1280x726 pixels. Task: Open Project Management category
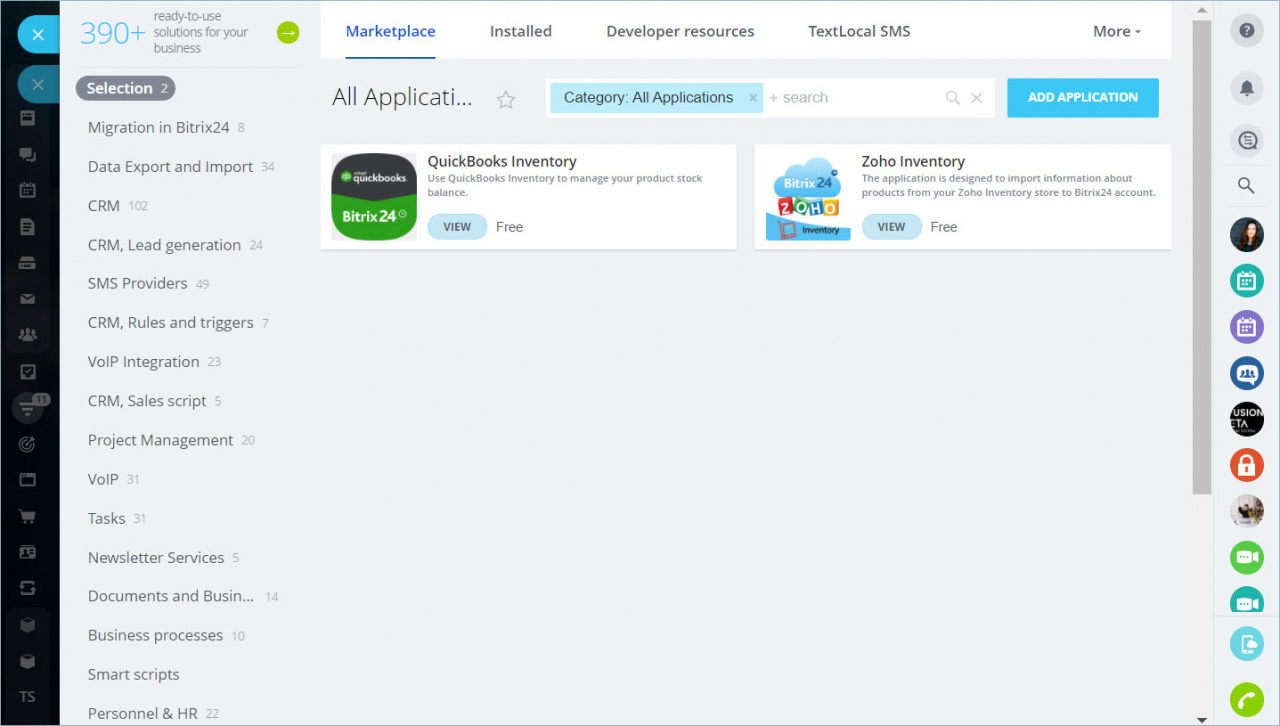(x=161, y=440)
